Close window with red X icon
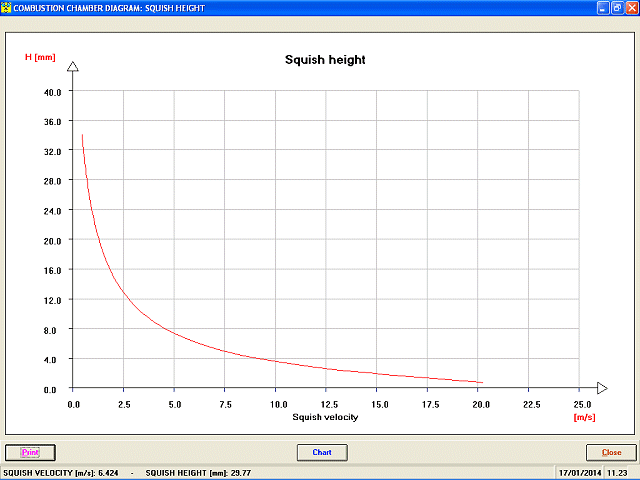640x480 pixels. click(631, 8)
